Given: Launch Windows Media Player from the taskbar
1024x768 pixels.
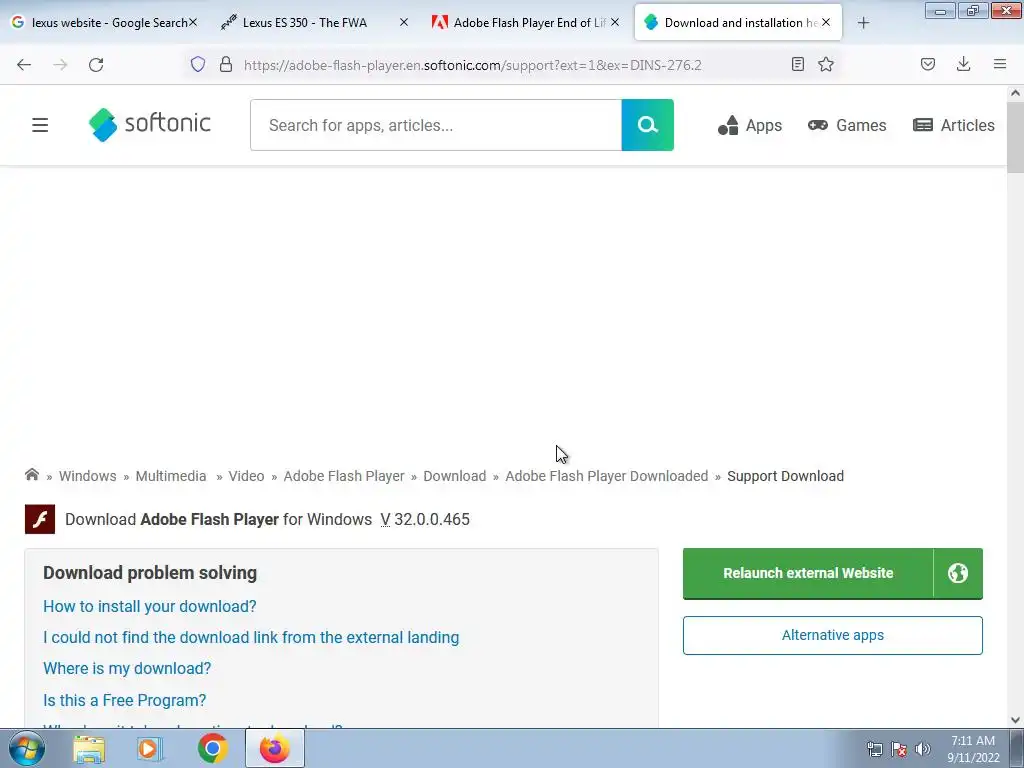Looking at the screenshot, I should [150, 748].
